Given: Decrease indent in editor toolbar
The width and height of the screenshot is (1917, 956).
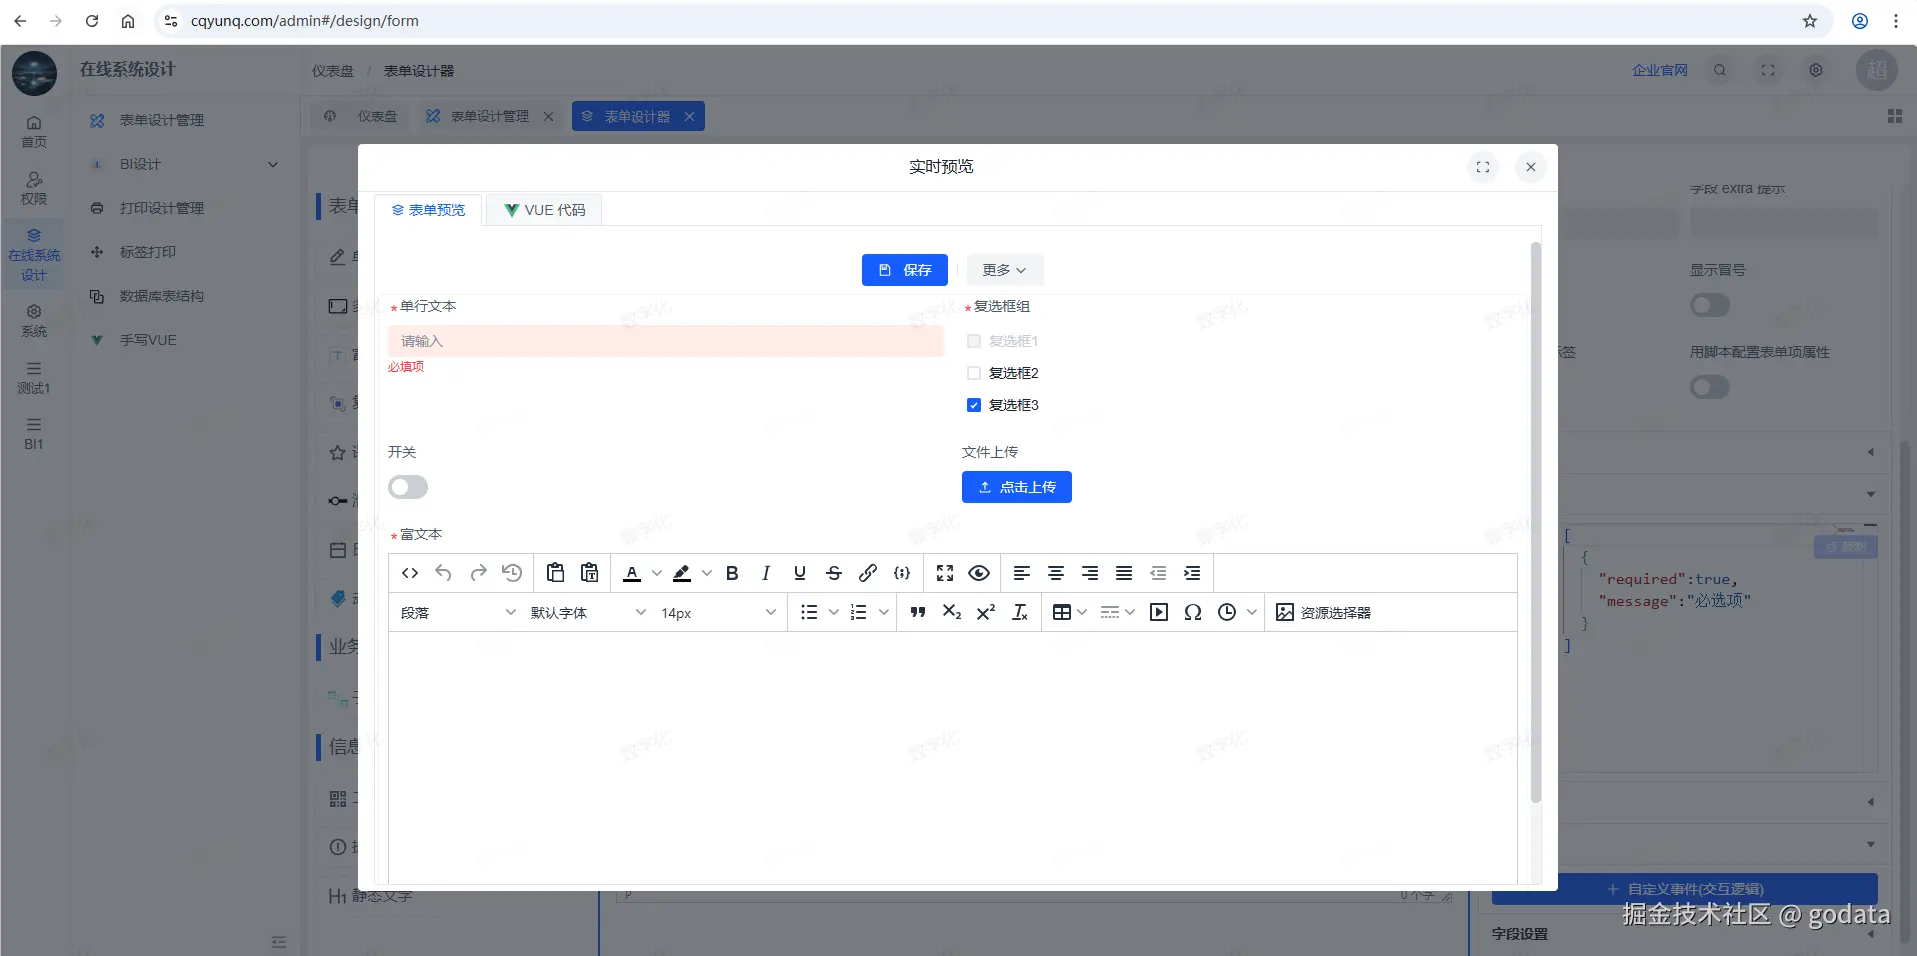Looking at the screenshot, I should 1158,573.
